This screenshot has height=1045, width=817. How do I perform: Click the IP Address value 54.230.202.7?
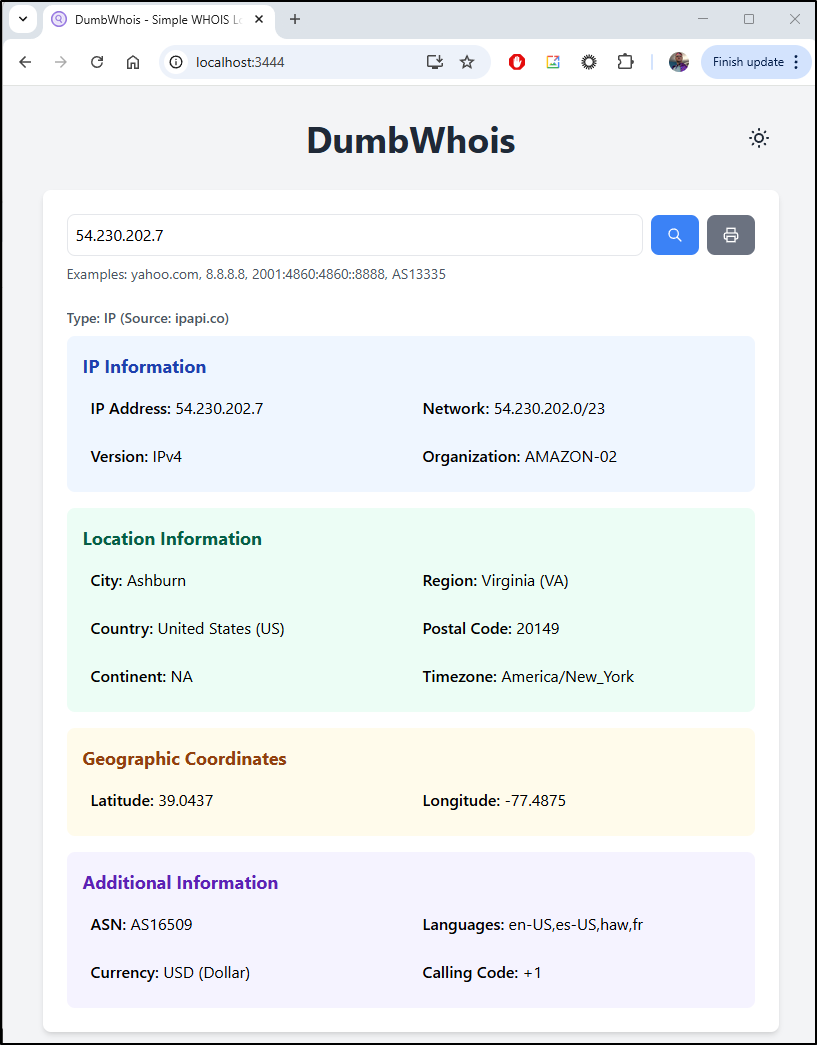point(219,409)
